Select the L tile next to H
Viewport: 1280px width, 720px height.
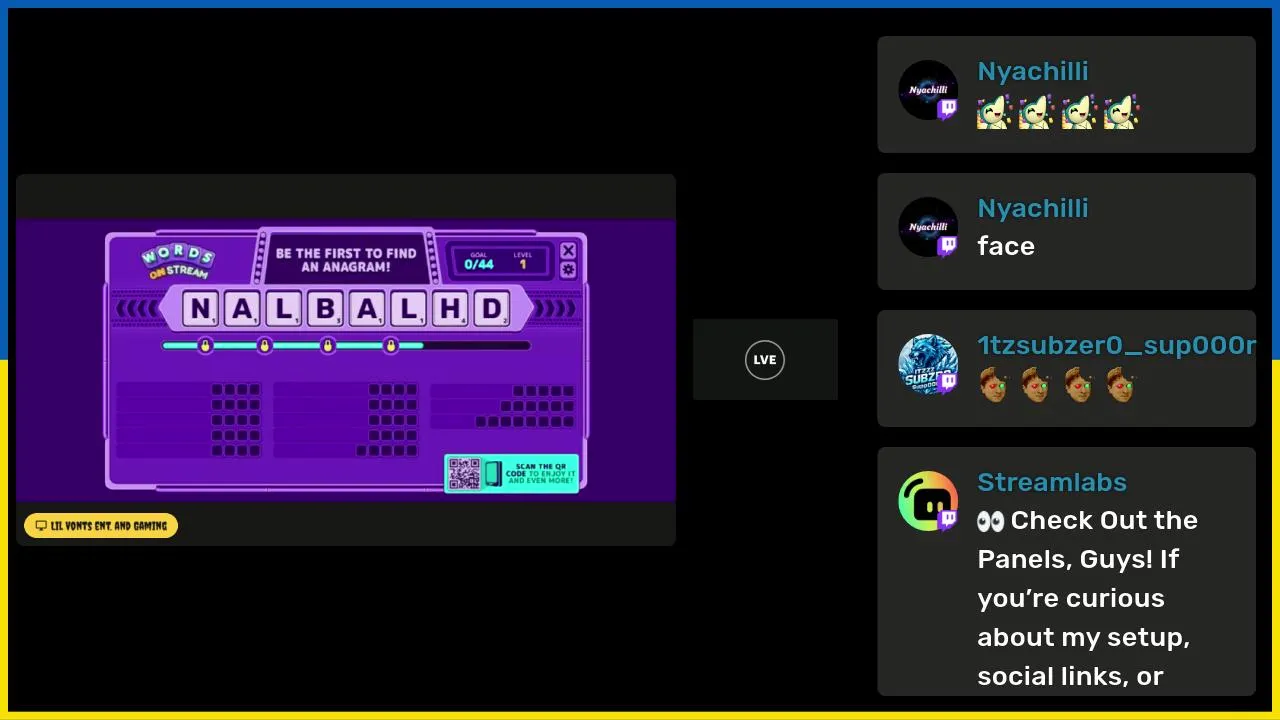[407, 309]
